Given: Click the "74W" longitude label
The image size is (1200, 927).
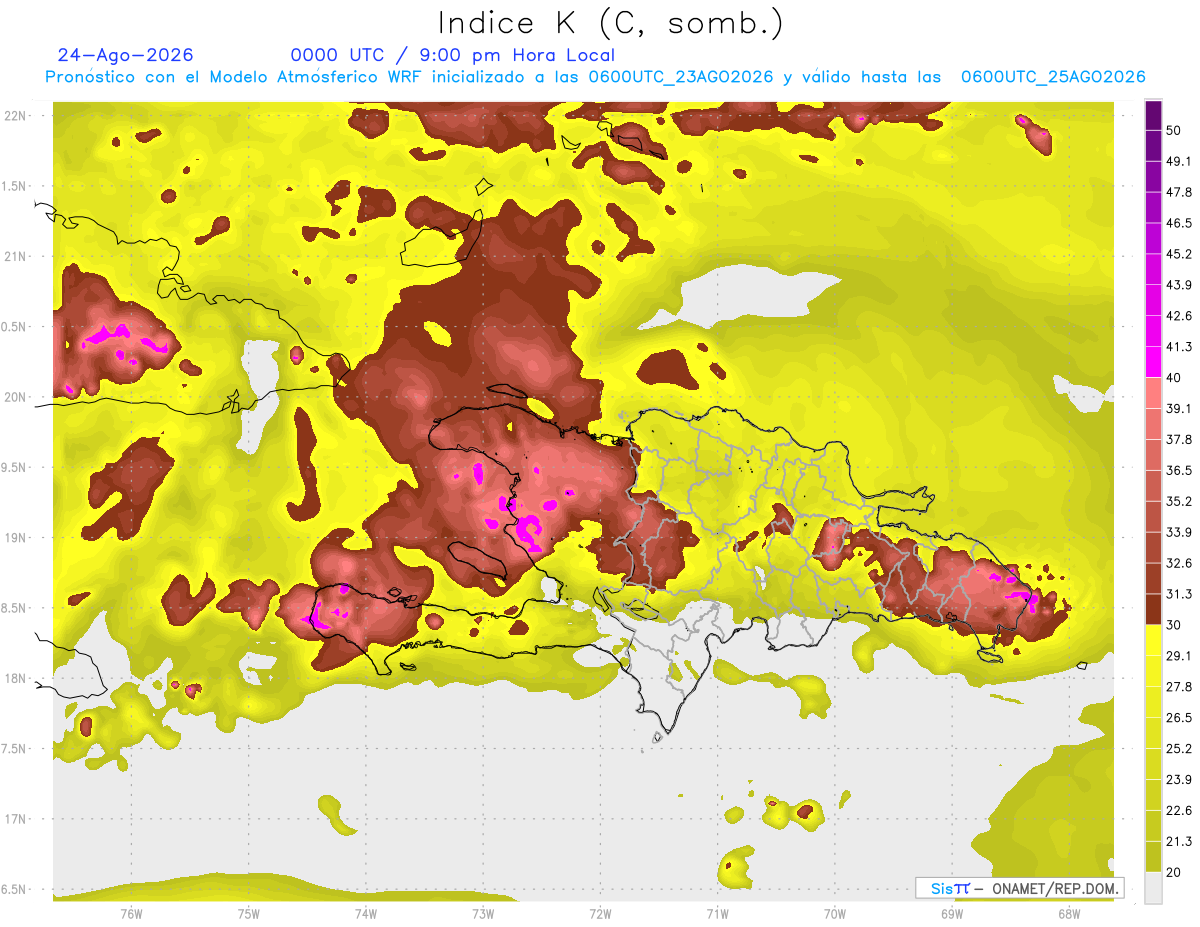Looking at the screenshot, I should (x=366, y=914).
